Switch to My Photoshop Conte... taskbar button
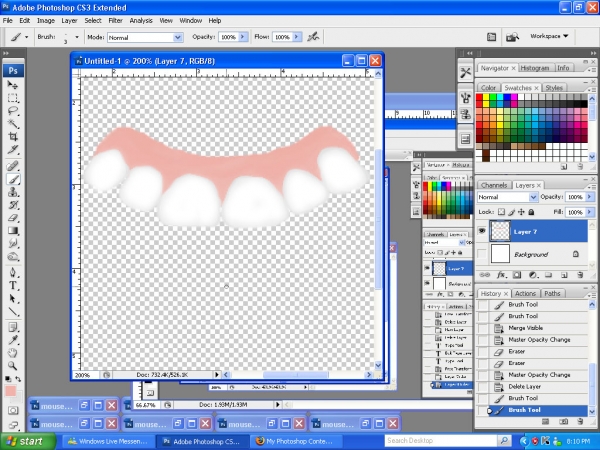This screenshot has height=450, width=600. pos(295,442)
